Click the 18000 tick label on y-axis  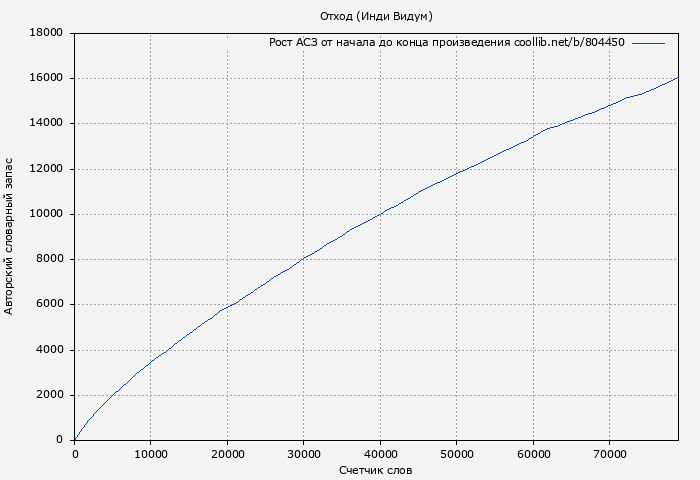(x=47, y=33)
